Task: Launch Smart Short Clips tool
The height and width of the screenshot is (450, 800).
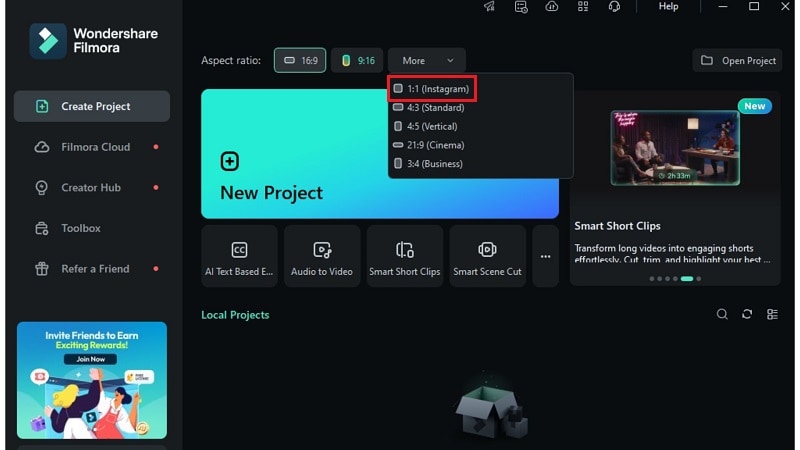Action: 405,256
